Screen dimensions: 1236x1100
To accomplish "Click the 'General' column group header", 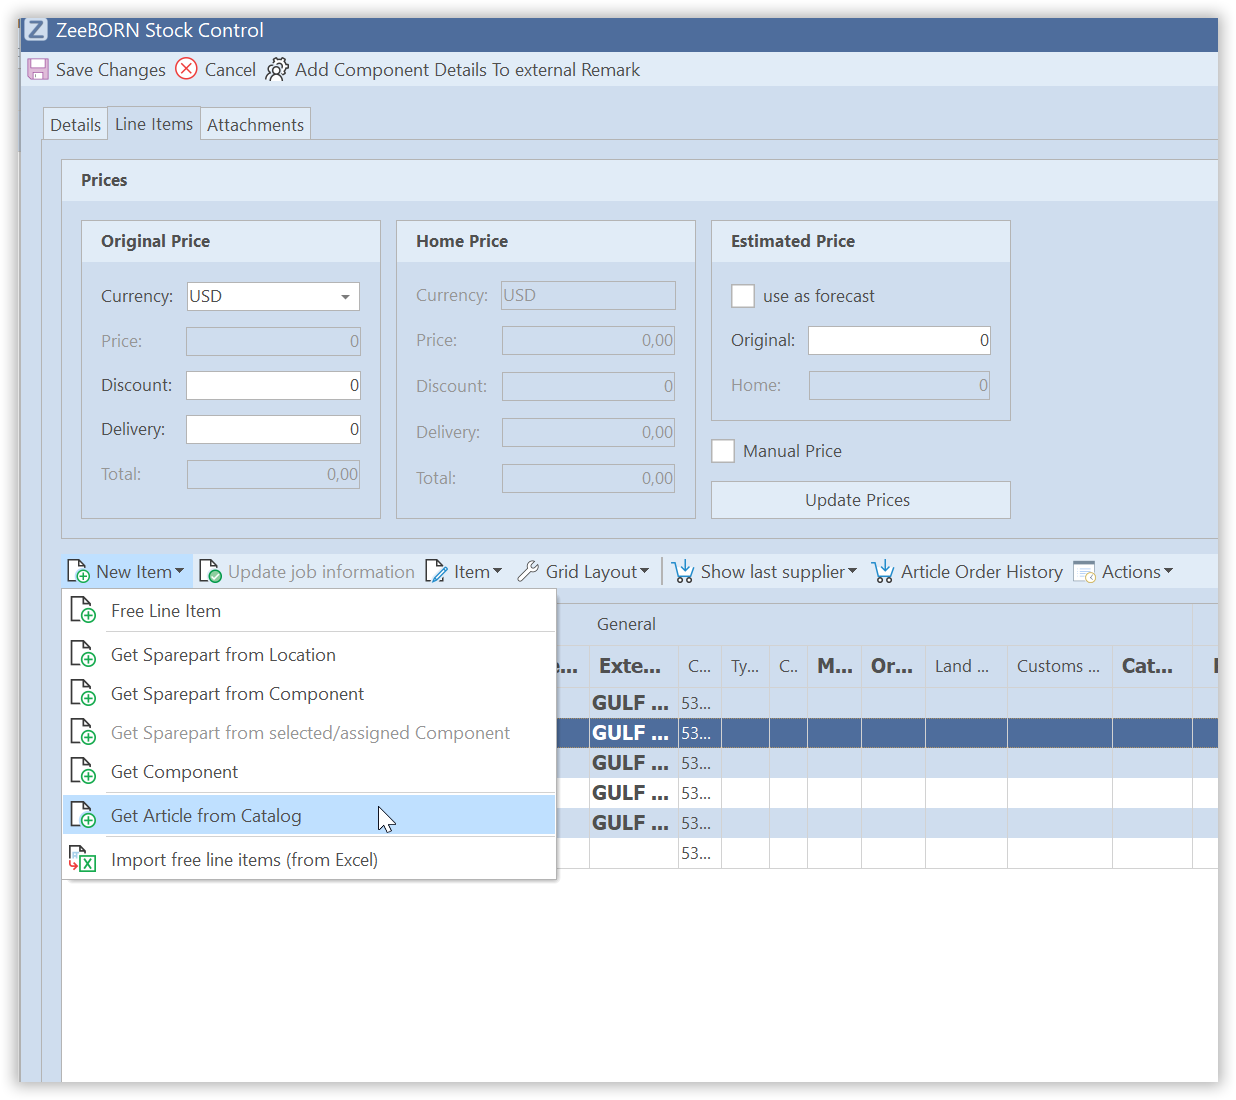I will (626, 624).
